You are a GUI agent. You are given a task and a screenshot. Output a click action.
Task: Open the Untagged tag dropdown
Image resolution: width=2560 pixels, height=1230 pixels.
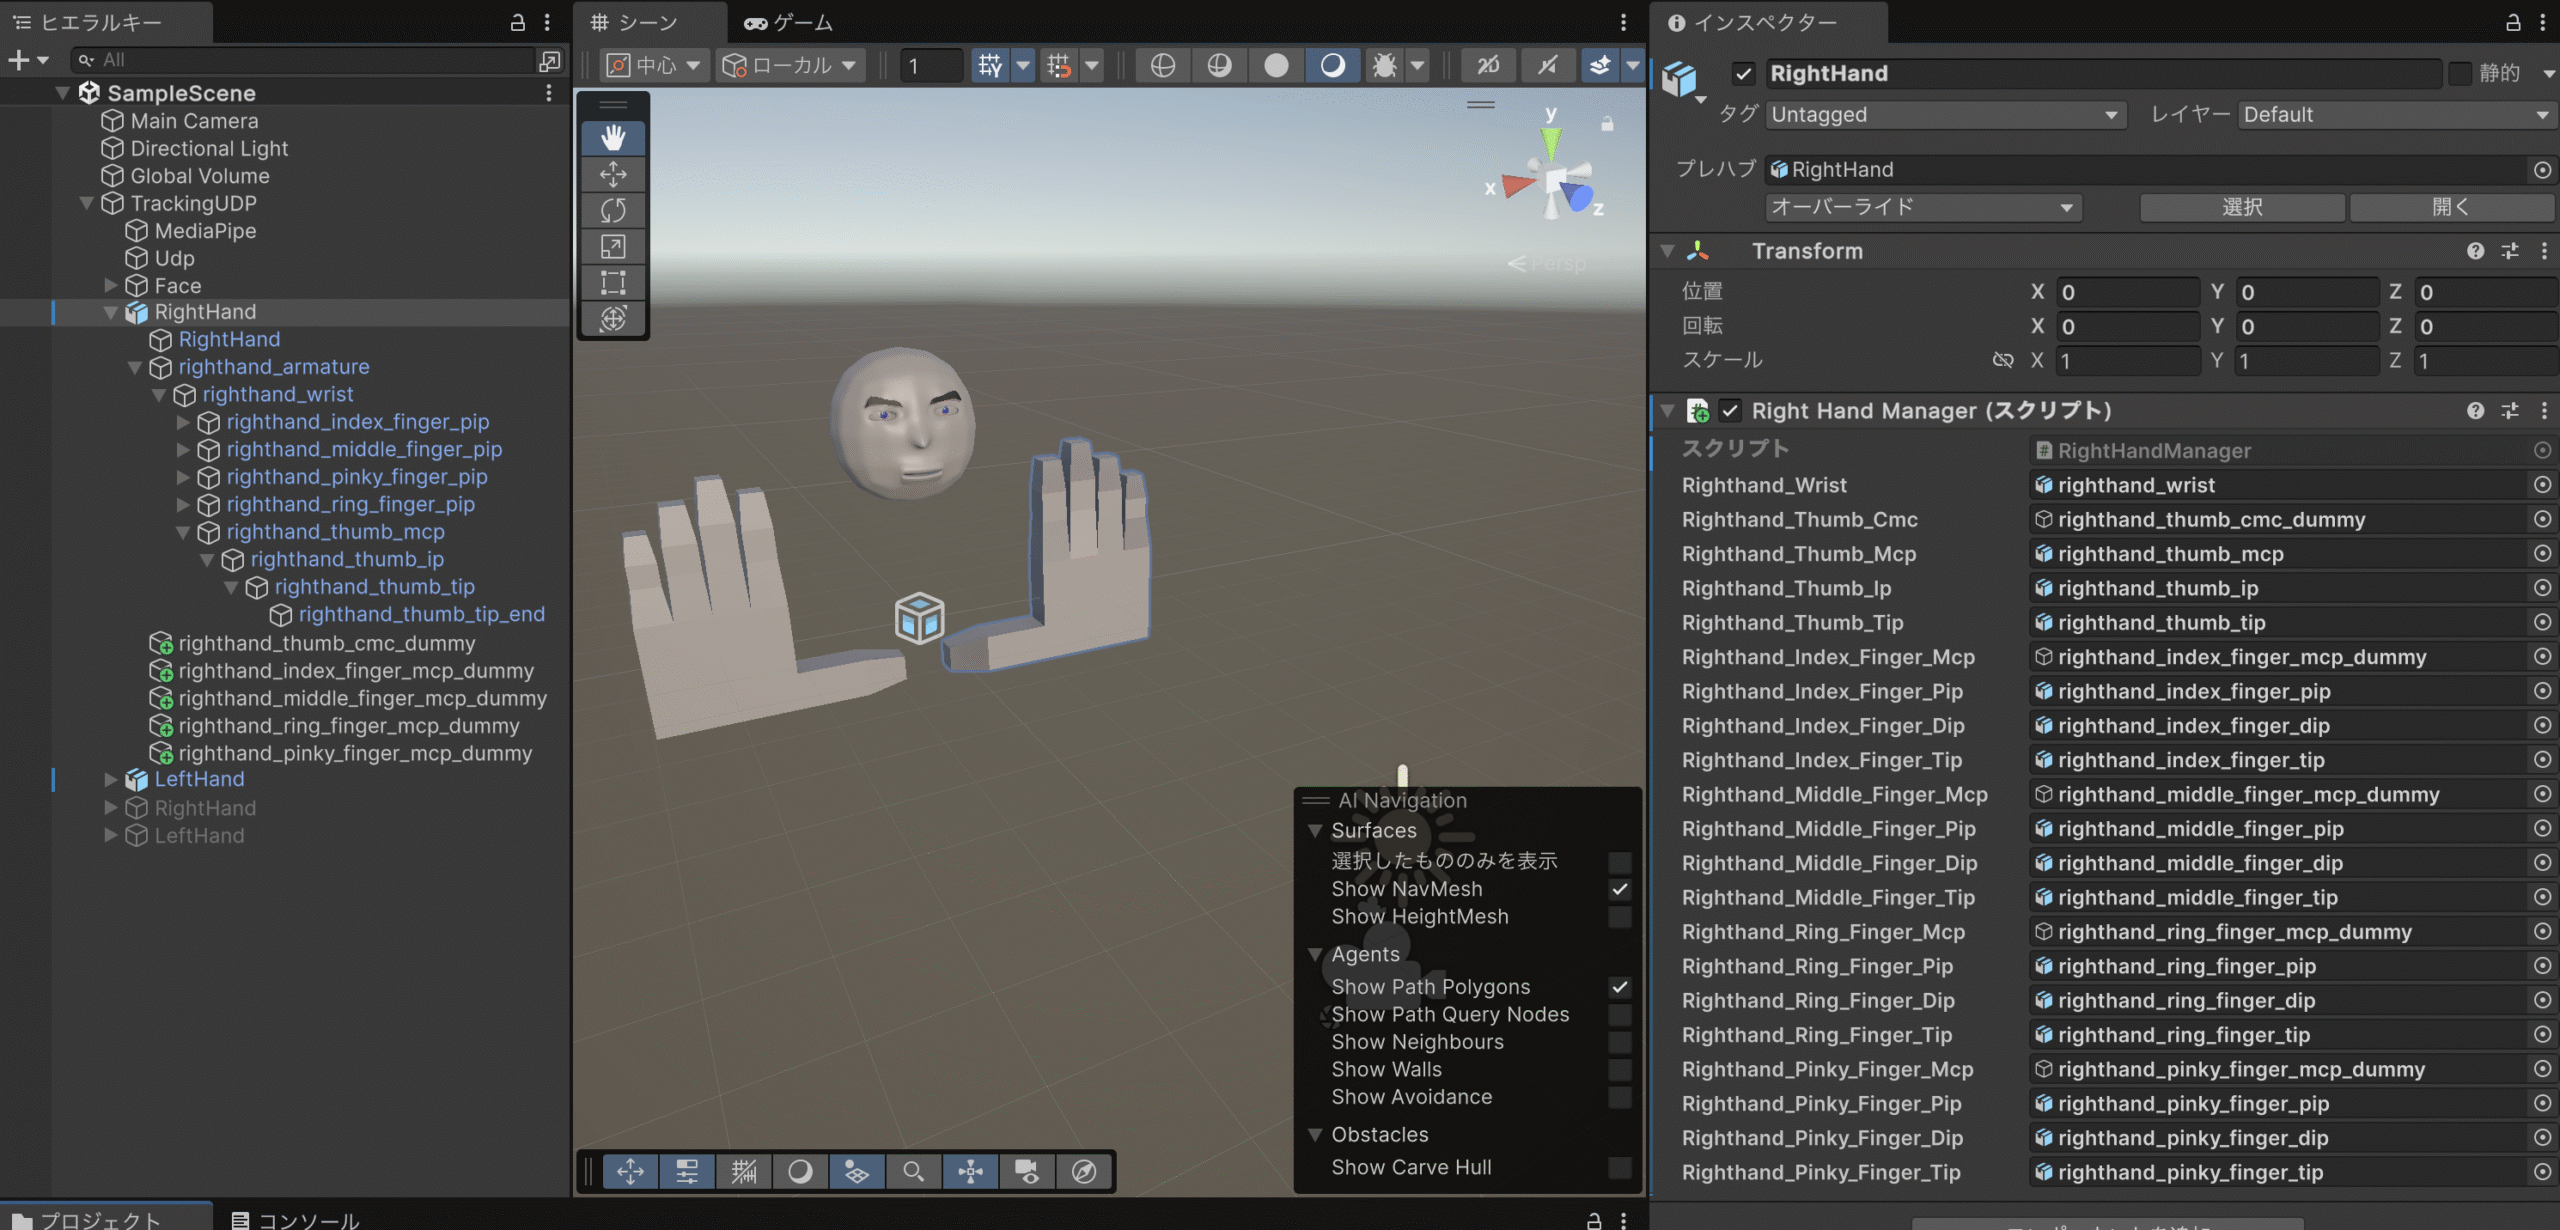click(1943, 115)
